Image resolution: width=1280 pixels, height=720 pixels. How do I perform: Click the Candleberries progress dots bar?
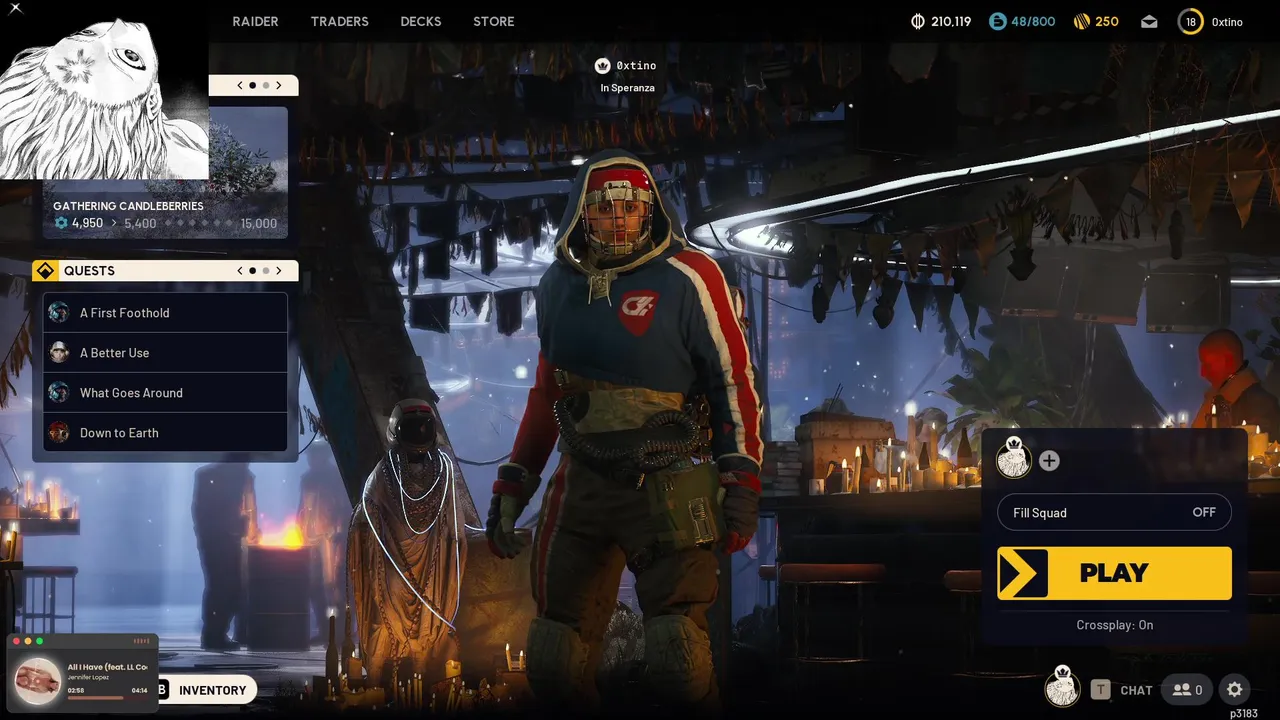(198, 223)
